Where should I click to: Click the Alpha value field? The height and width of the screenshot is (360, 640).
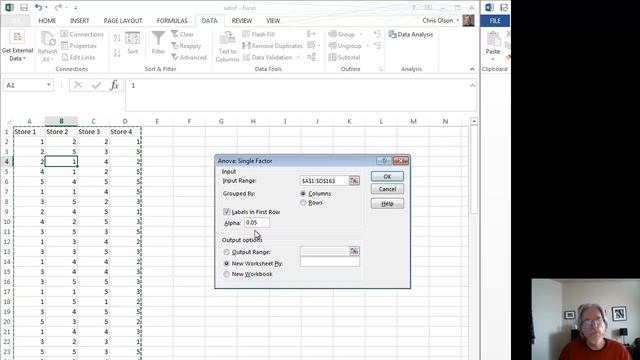coord(257,223)
